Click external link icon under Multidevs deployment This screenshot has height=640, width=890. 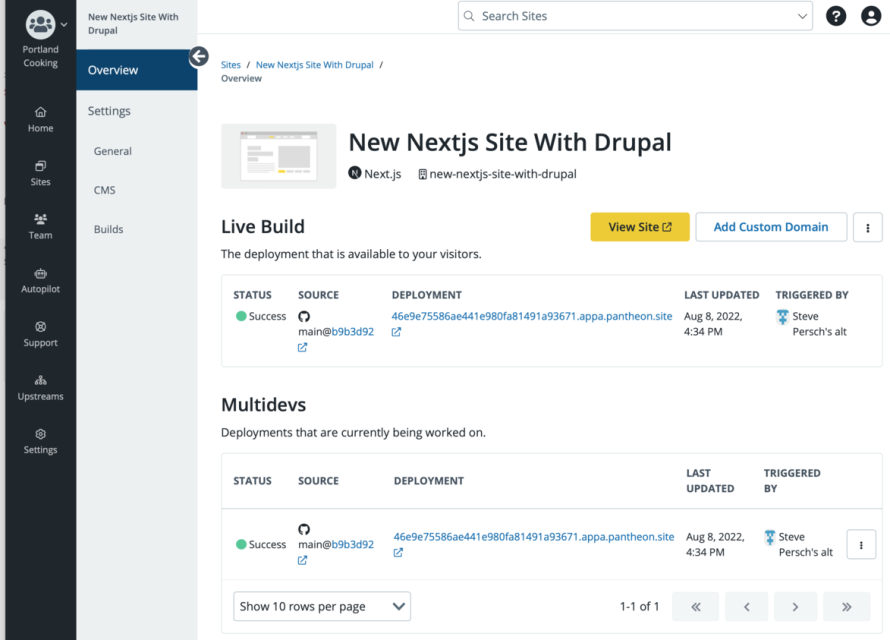tap(398, 553)
